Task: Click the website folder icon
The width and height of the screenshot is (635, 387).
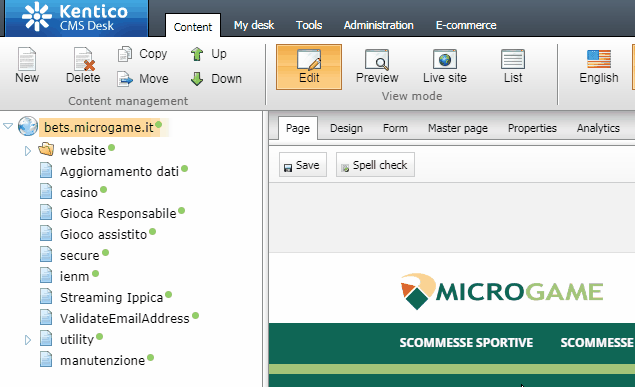Action: tap(46, 149)
